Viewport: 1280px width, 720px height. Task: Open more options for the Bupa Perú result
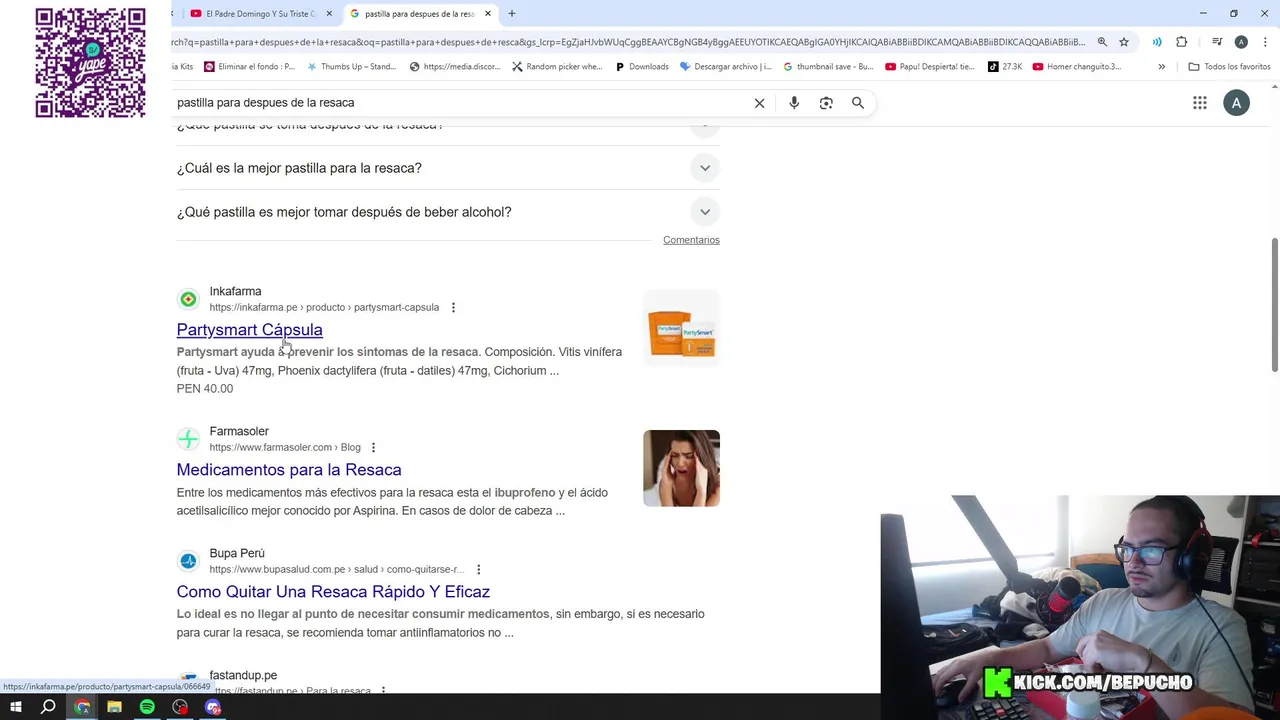pyautogui.click(x=478, y=570)
